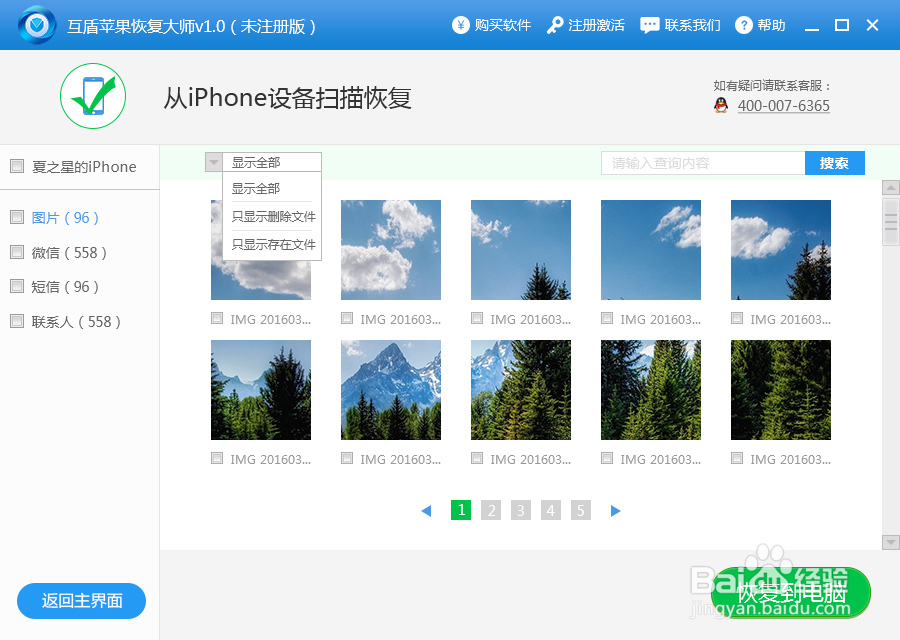Viewport: 900px width, 640px height.
Task: Click the 恢复到电脑 recovery button
Action: pos(790,592)
